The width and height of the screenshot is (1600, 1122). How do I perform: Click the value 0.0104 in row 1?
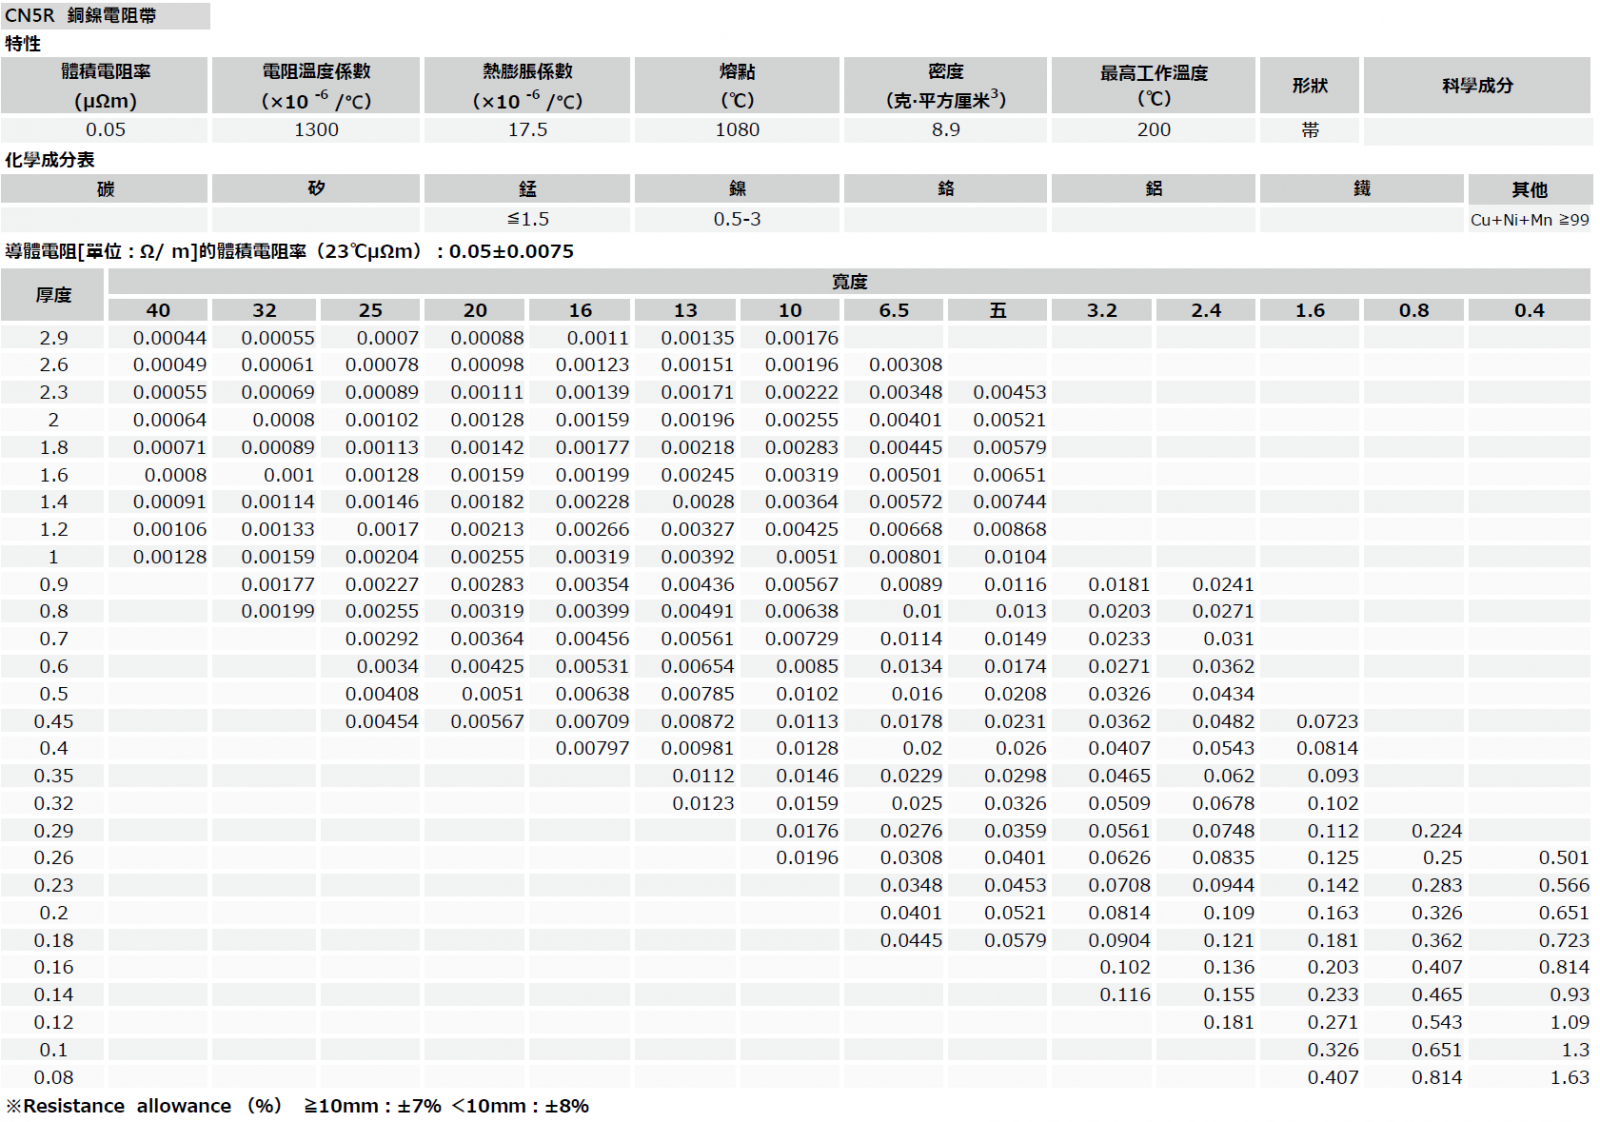(x=1015, y=557)
